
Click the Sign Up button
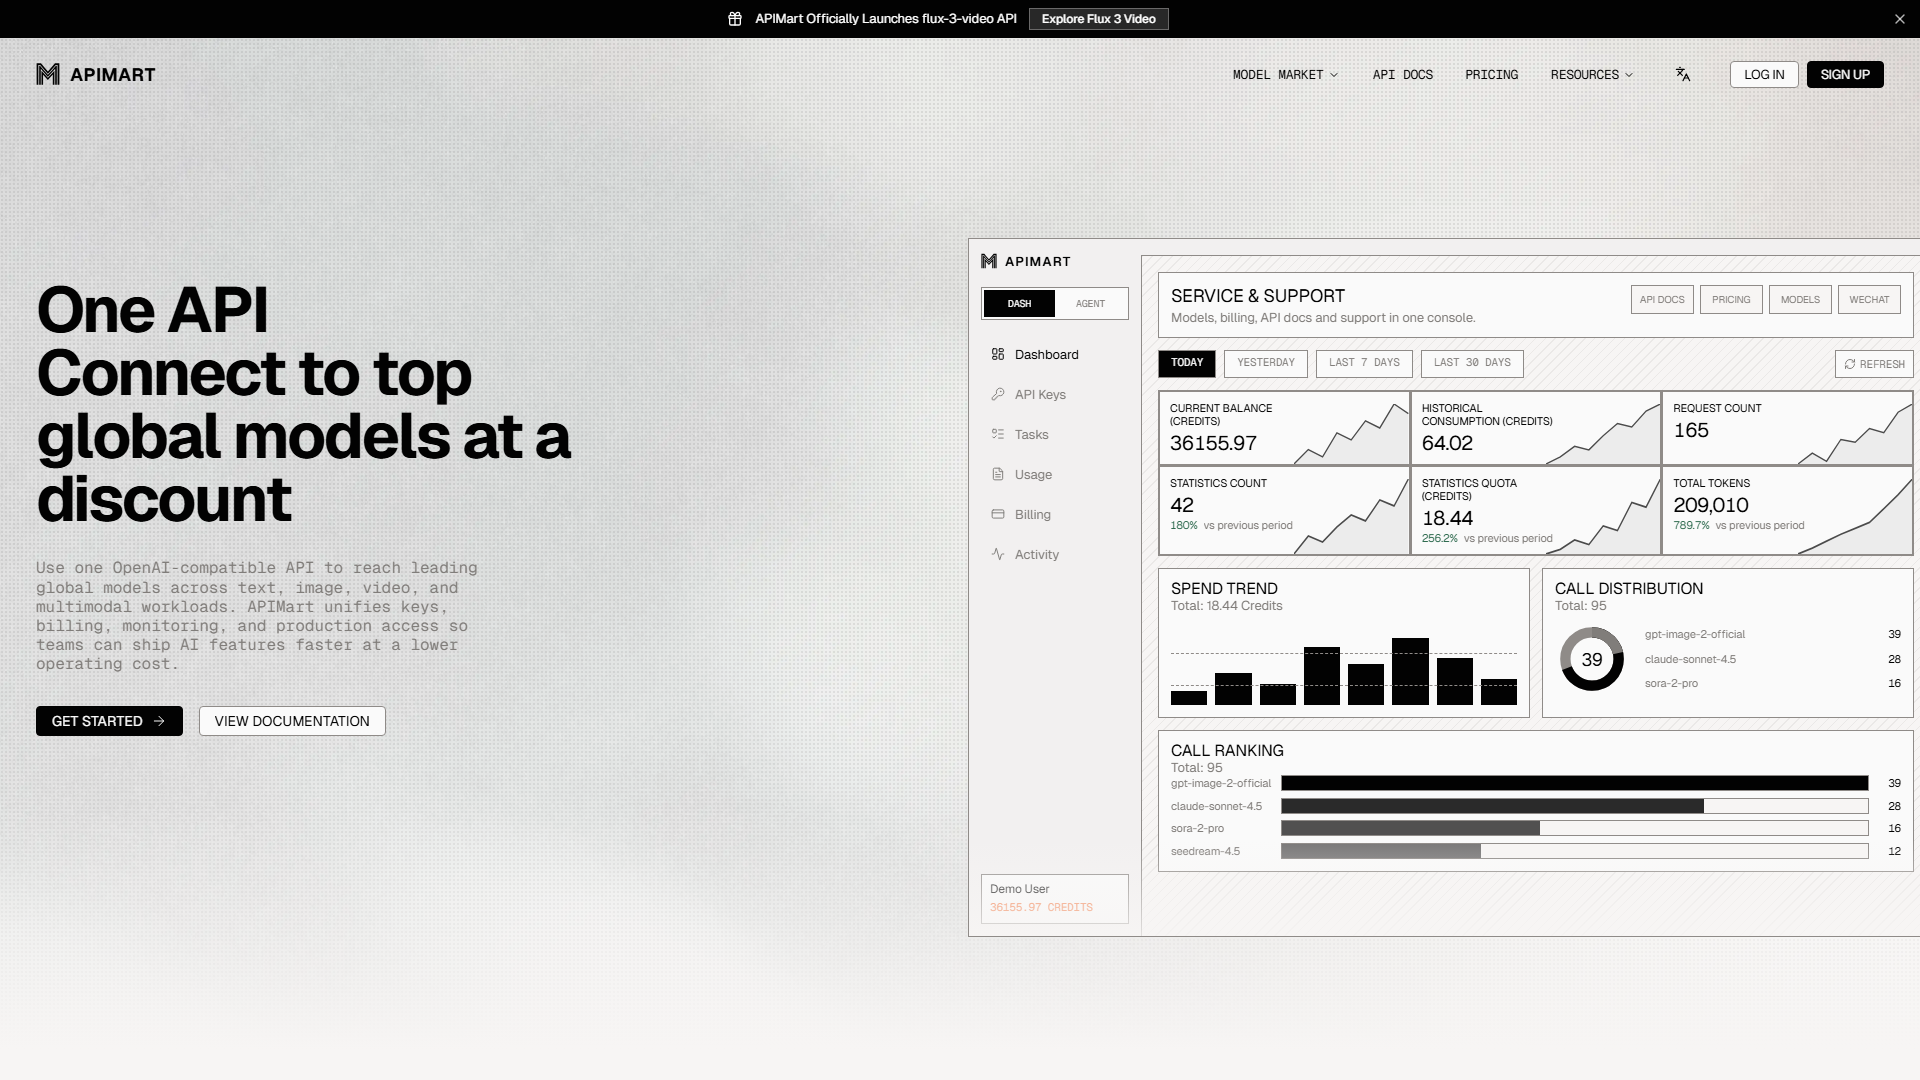1845,74
